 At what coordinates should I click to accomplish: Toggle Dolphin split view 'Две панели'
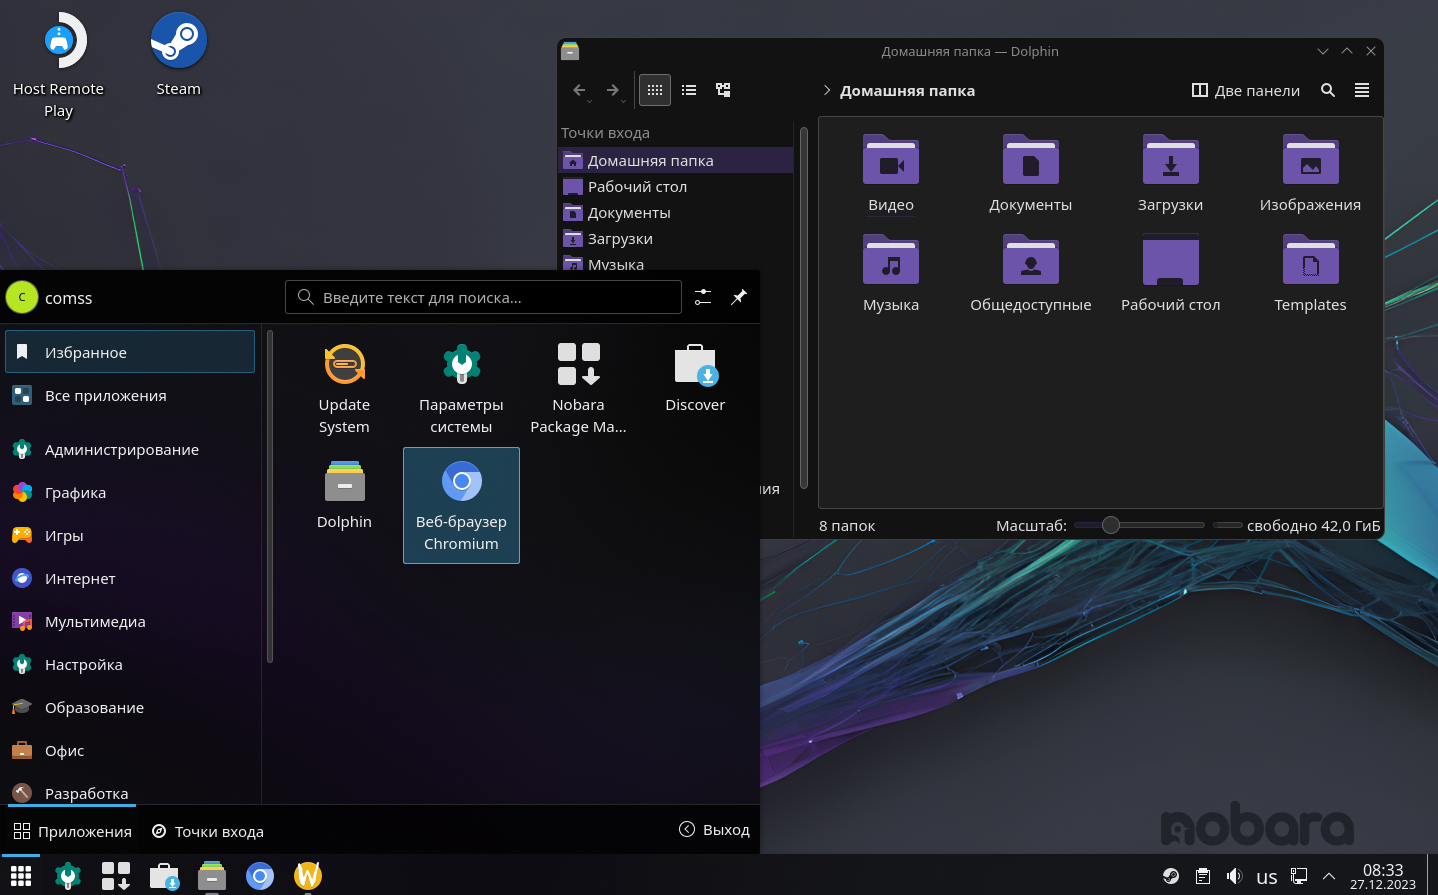tap(1246, 90)
